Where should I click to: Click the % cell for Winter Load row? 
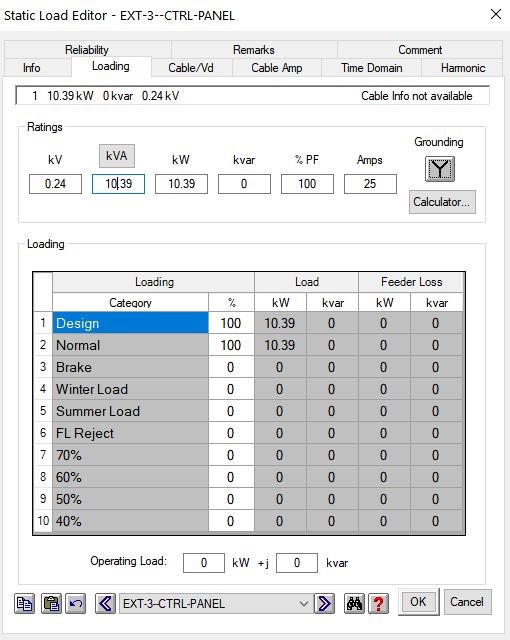231,389
